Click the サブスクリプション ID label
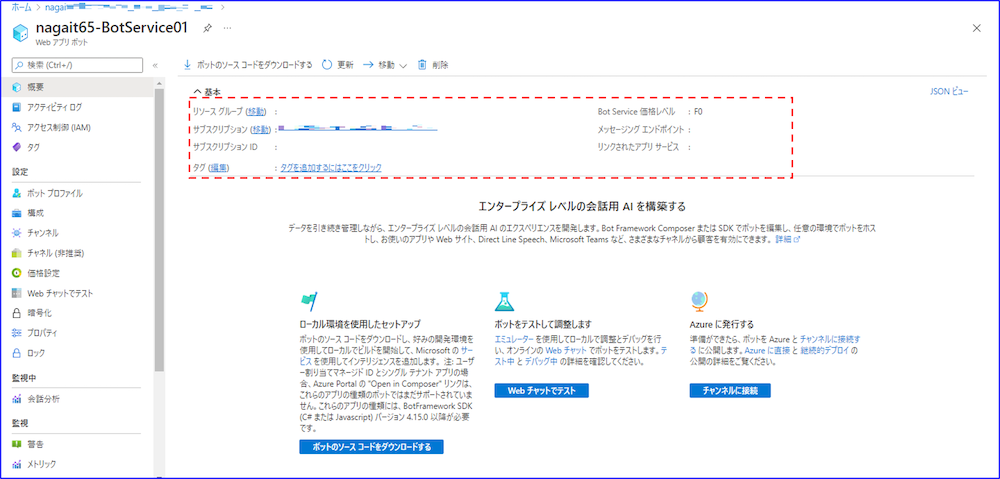Screen dimensions: 1000x479 tap(225, 147)
